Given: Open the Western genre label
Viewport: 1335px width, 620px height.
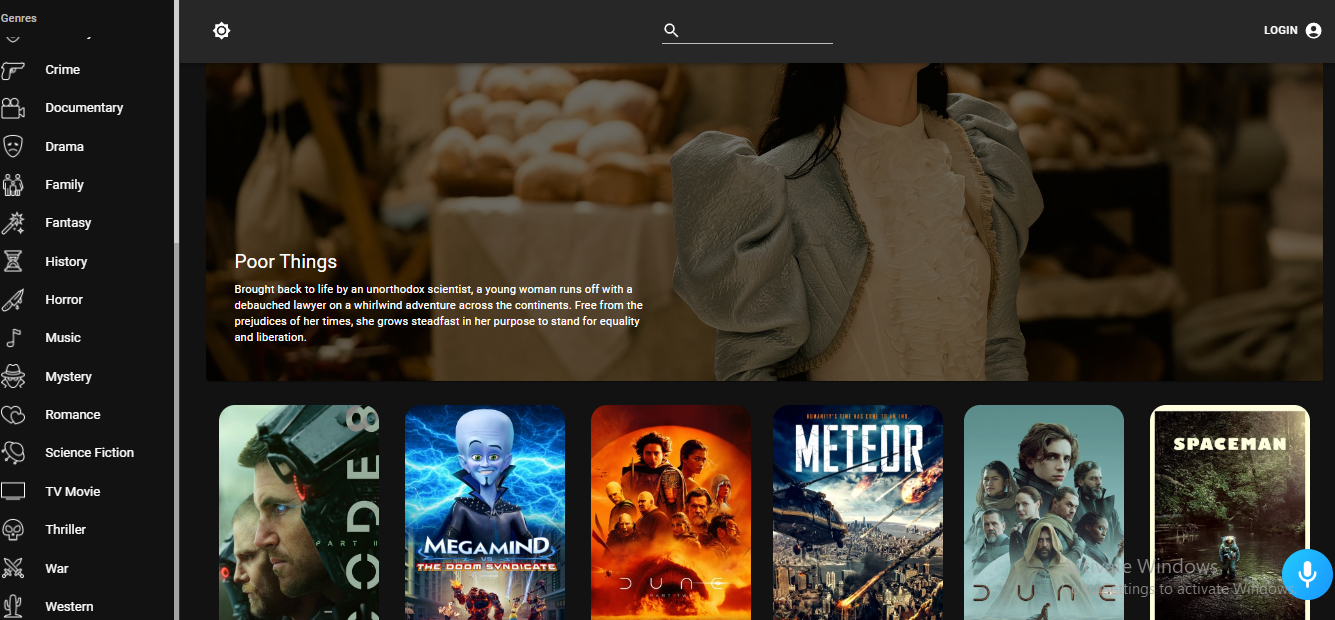Looking at the screenshot, I should click(x=69, y=607).
